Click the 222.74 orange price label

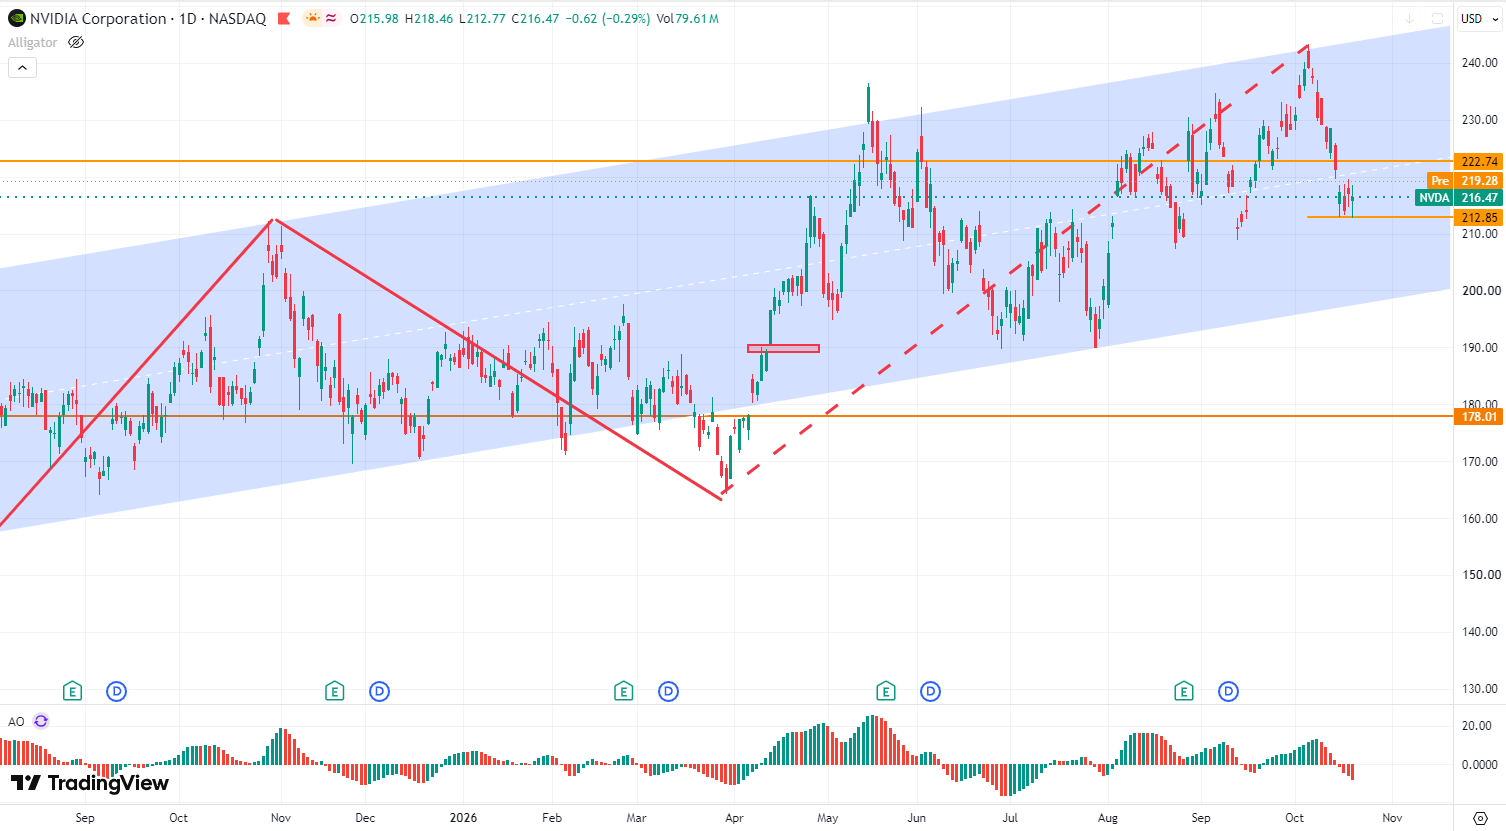(x=1478, y=161)
